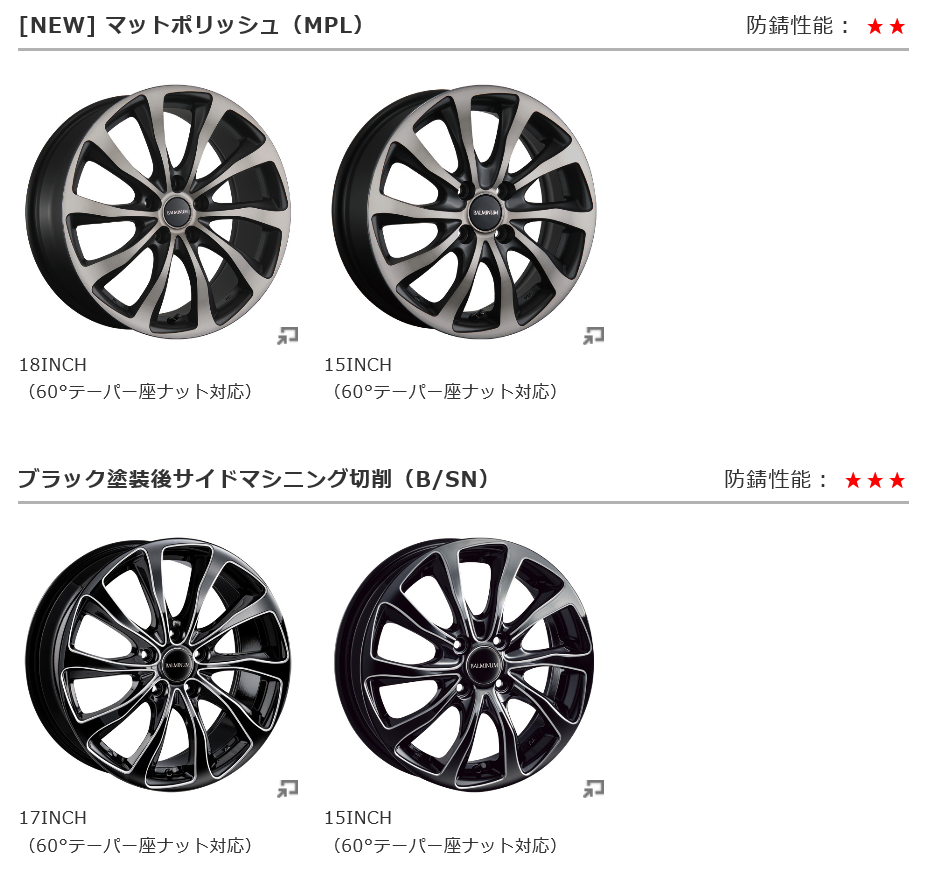Viewport: 925px width, 869px height.
Task: Select the 18INCH matte polish wheel image
Action: pyautogui.click(x=158, y=212)
